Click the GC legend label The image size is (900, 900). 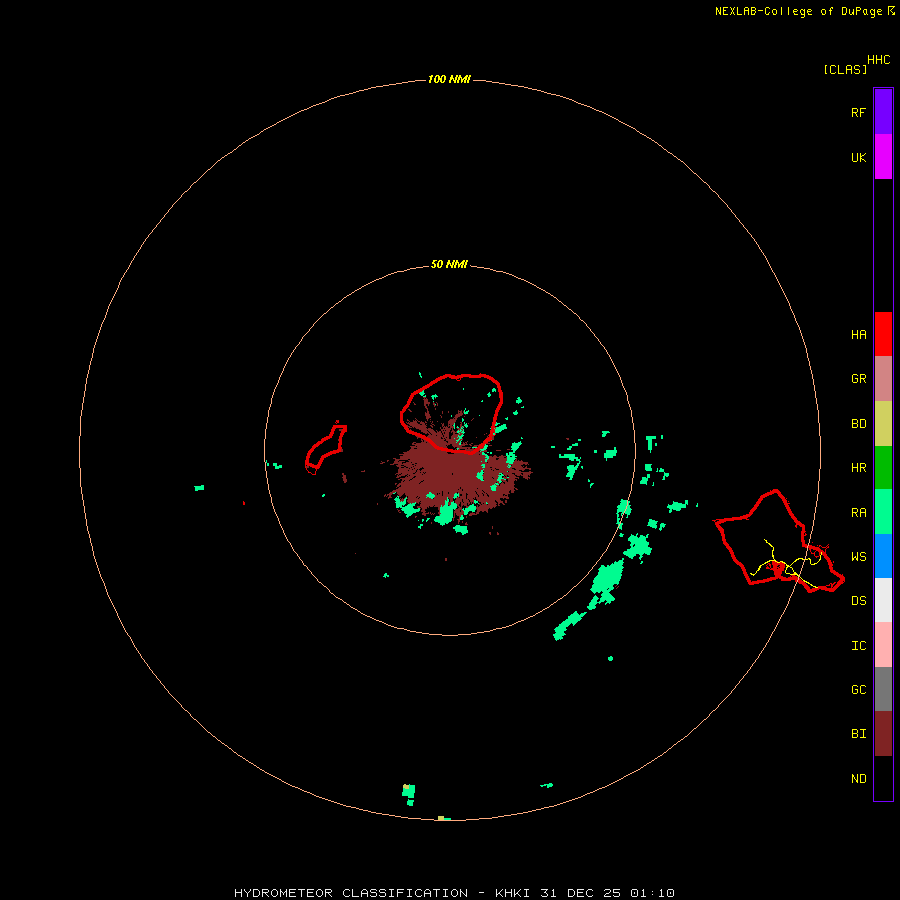click(x=858, y=690)
